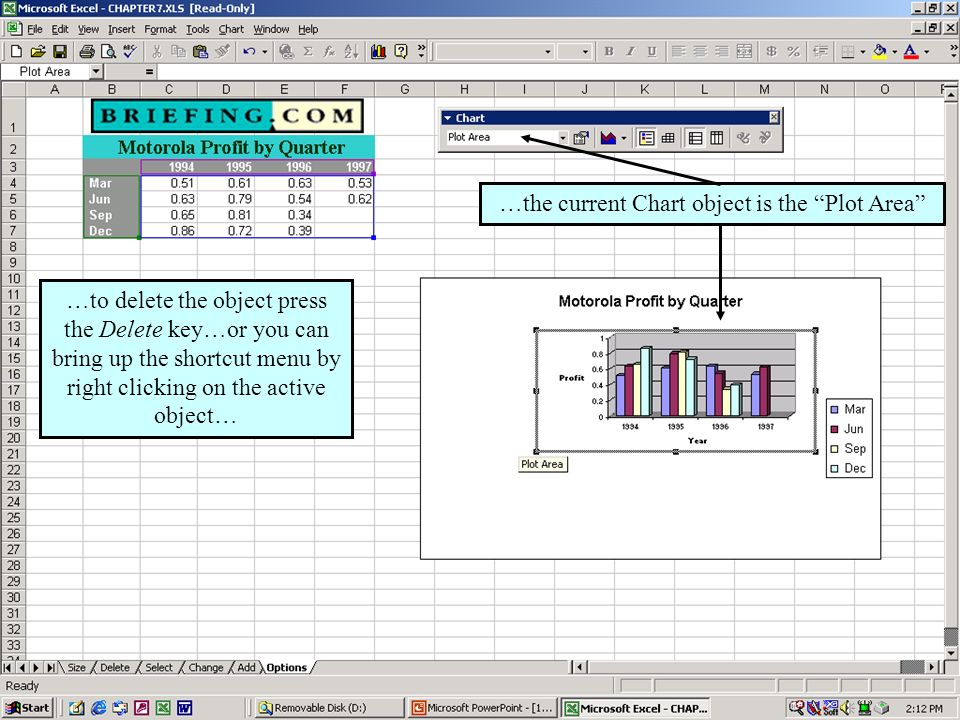Screen dimensions: 960x720
Task: Click the File menu
Action: (x=34, y=29)
